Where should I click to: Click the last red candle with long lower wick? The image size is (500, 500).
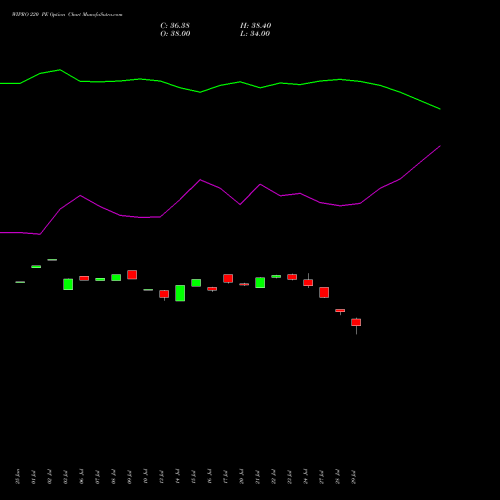356,322
